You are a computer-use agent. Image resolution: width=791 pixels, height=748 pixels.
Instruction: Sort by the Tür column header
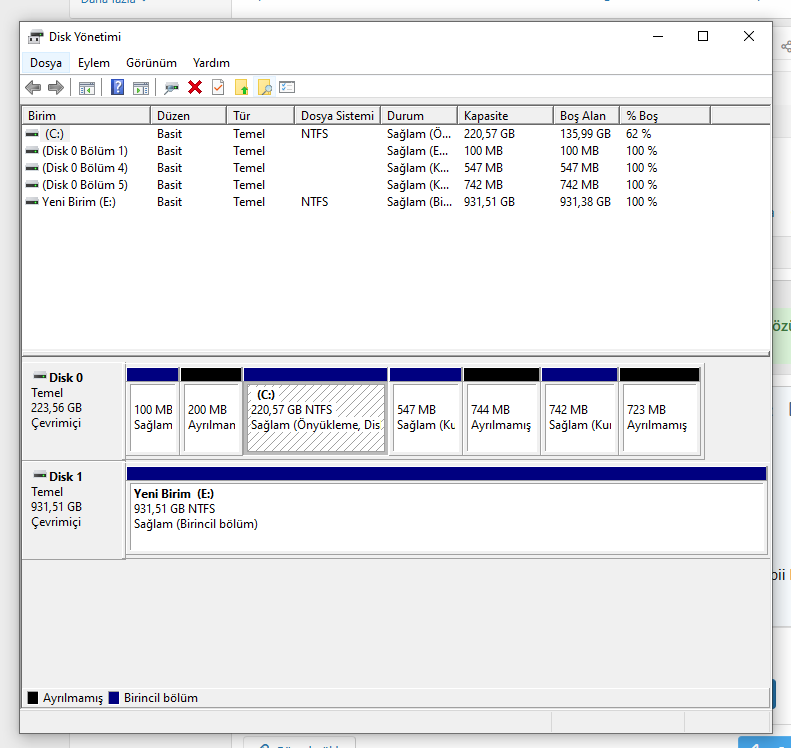(x=260, y=116)
